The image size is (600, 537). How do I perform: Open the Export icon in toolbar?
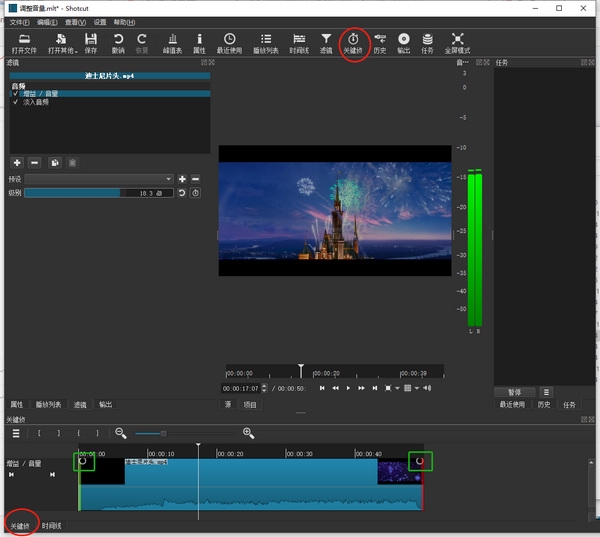[x=403, y=43]
